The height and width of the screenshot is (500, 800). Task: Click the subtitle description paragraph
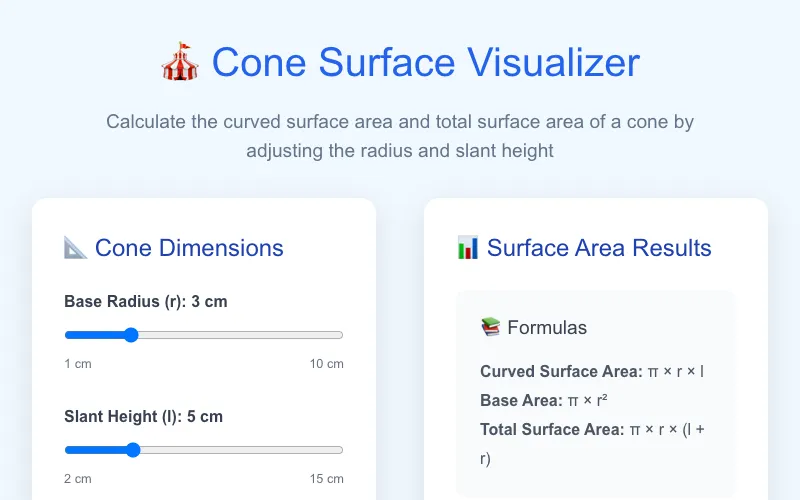pyautogui.click(x=400, y=136)
